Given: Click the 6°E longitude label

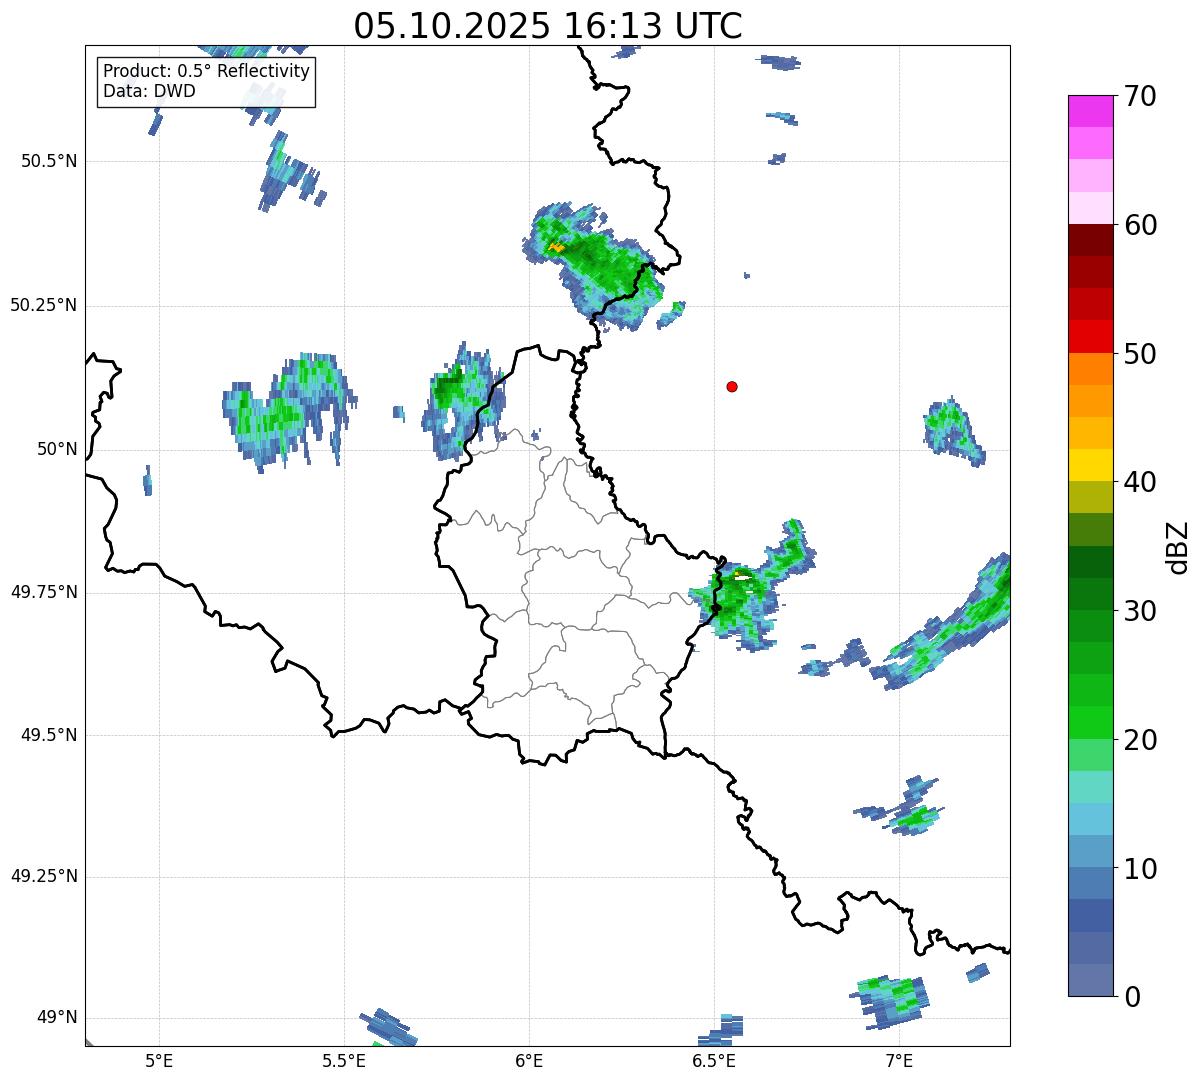Looking at the screenshot, I should [529, 1060].
